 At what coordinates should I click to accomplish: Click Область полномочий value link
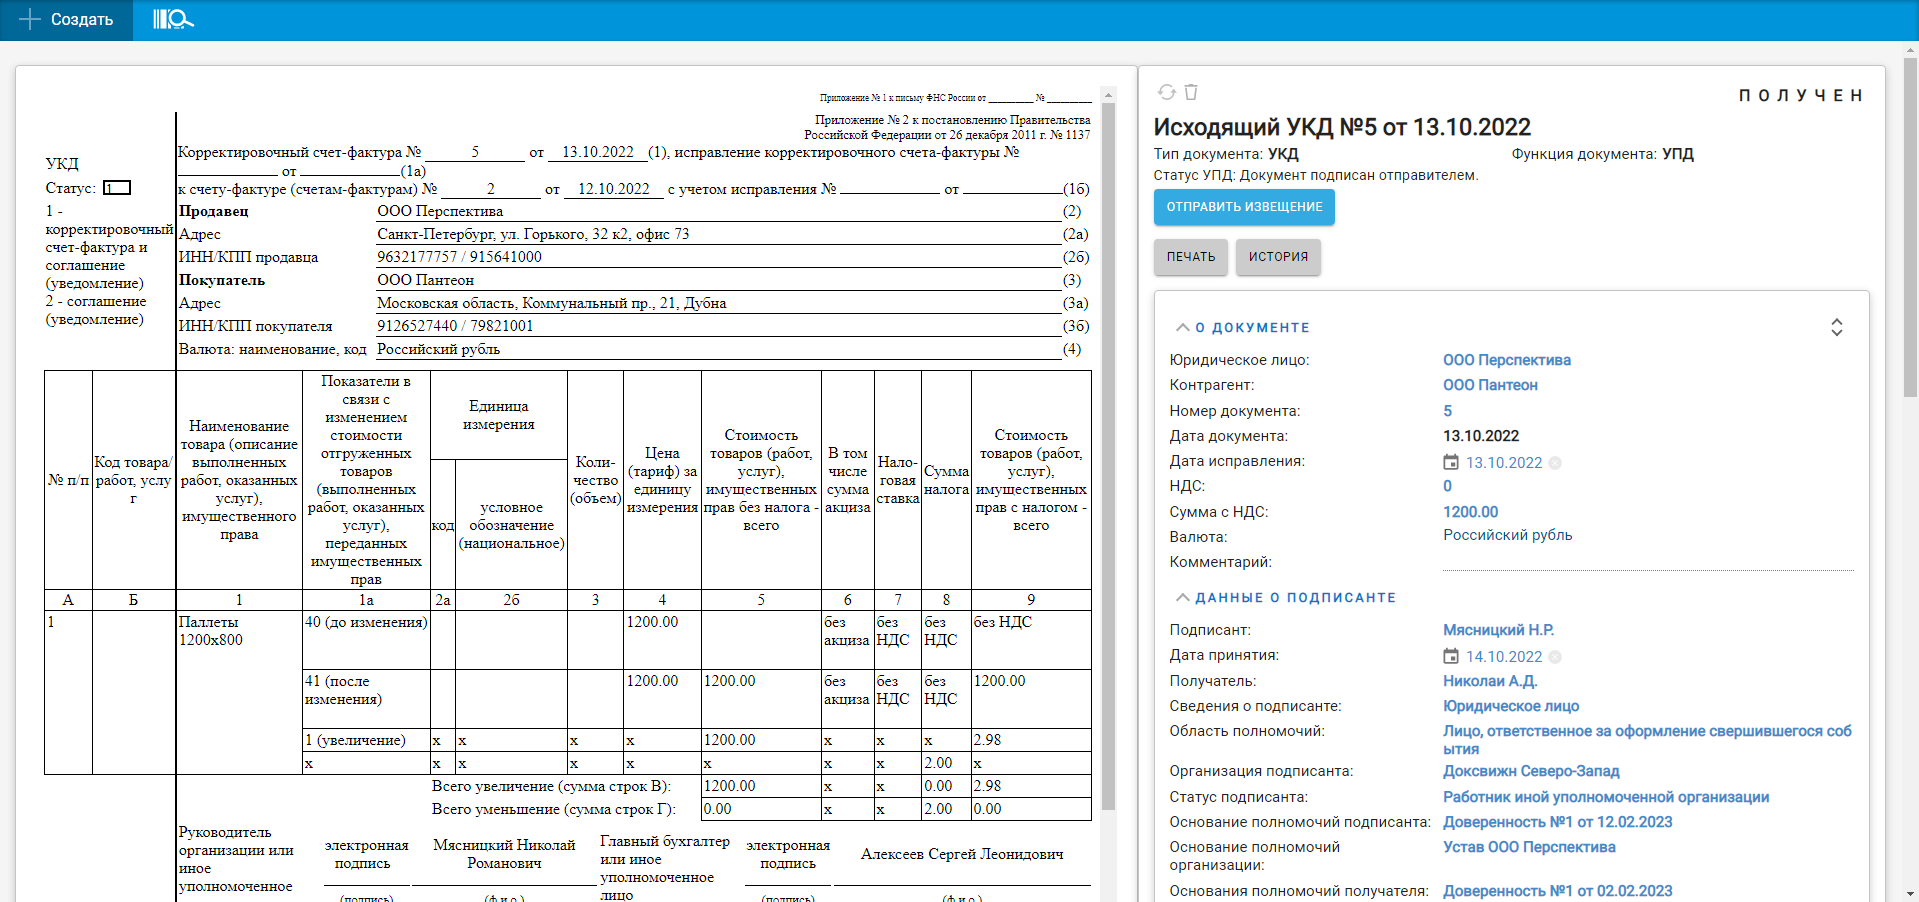tap(1647, 740)
